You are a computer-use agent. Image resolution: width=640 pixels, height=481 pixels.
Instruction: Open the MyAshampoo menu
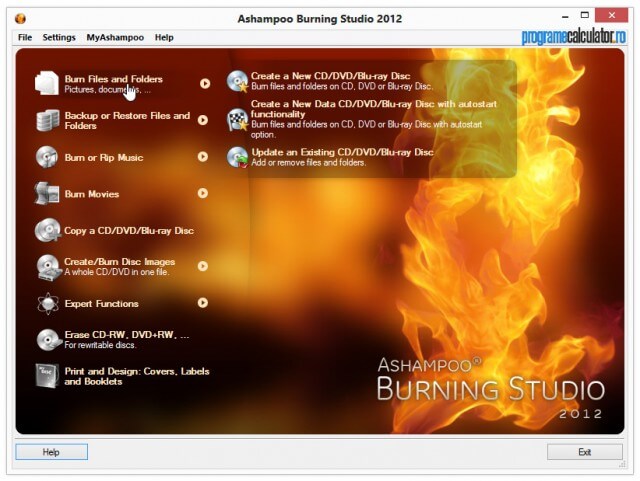[x=115, y=38]
